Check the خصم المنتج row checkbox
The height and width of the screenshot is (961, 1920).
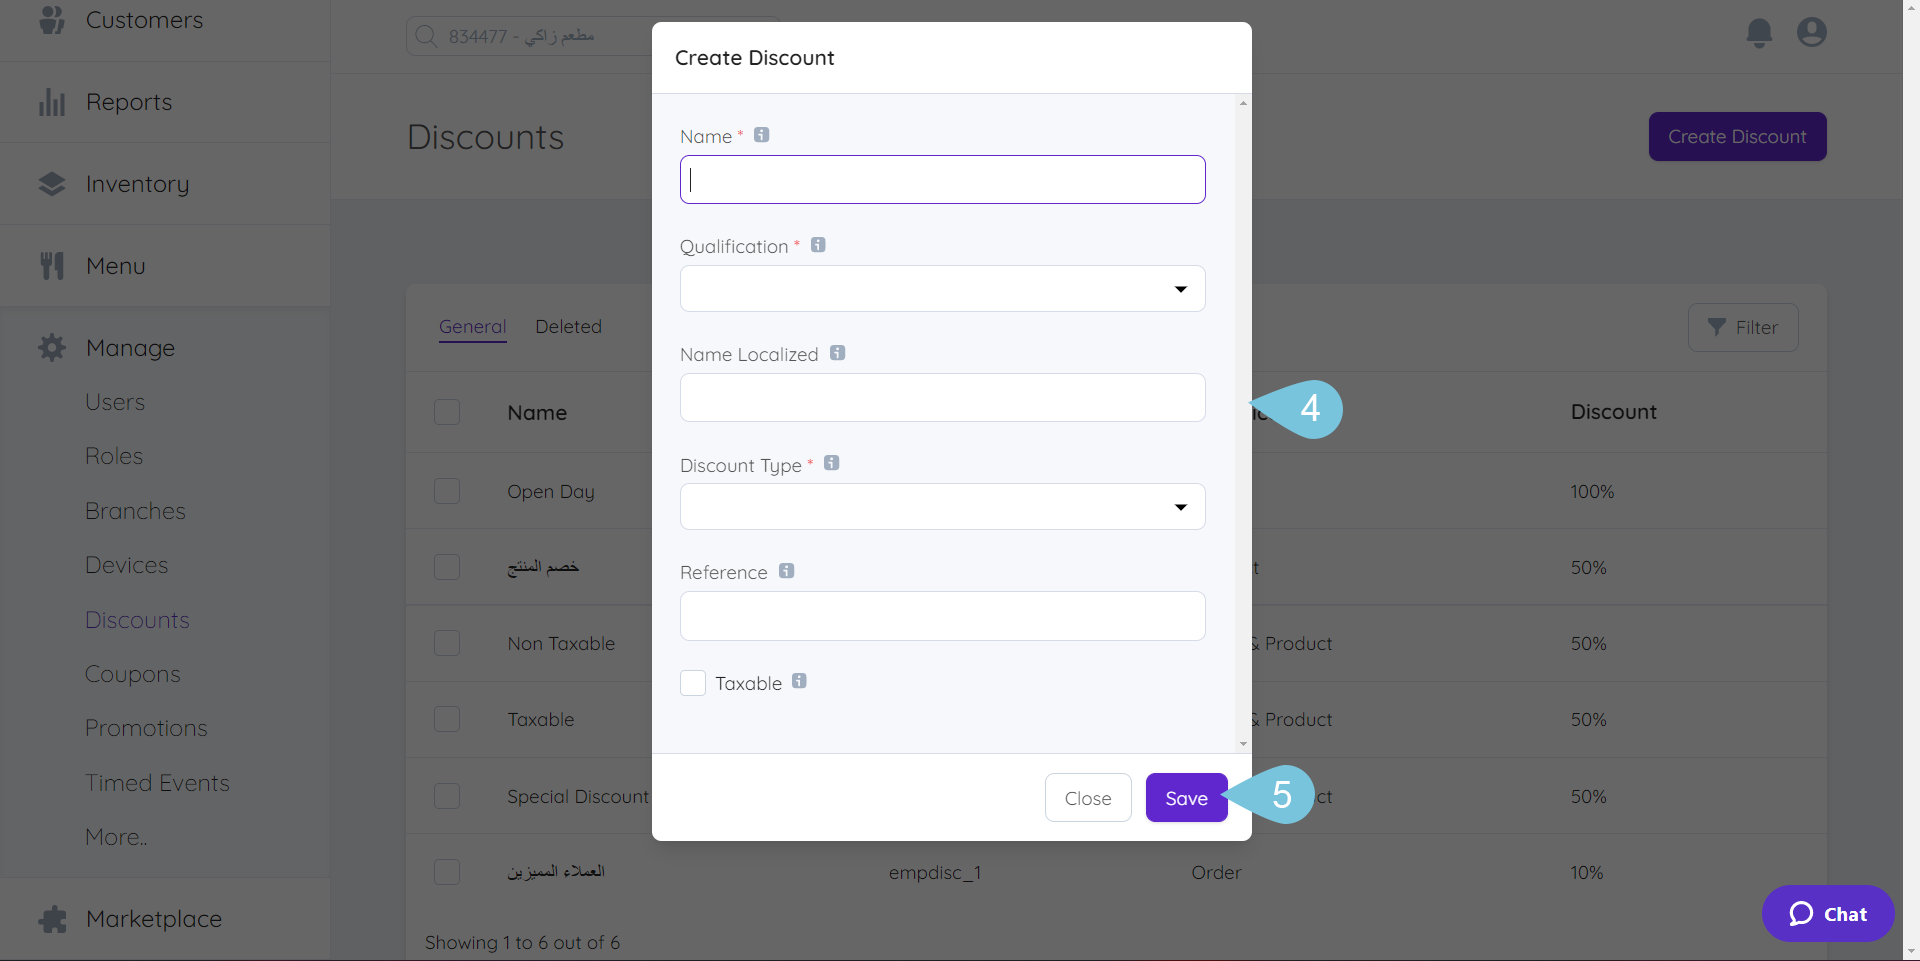point(447,567)
